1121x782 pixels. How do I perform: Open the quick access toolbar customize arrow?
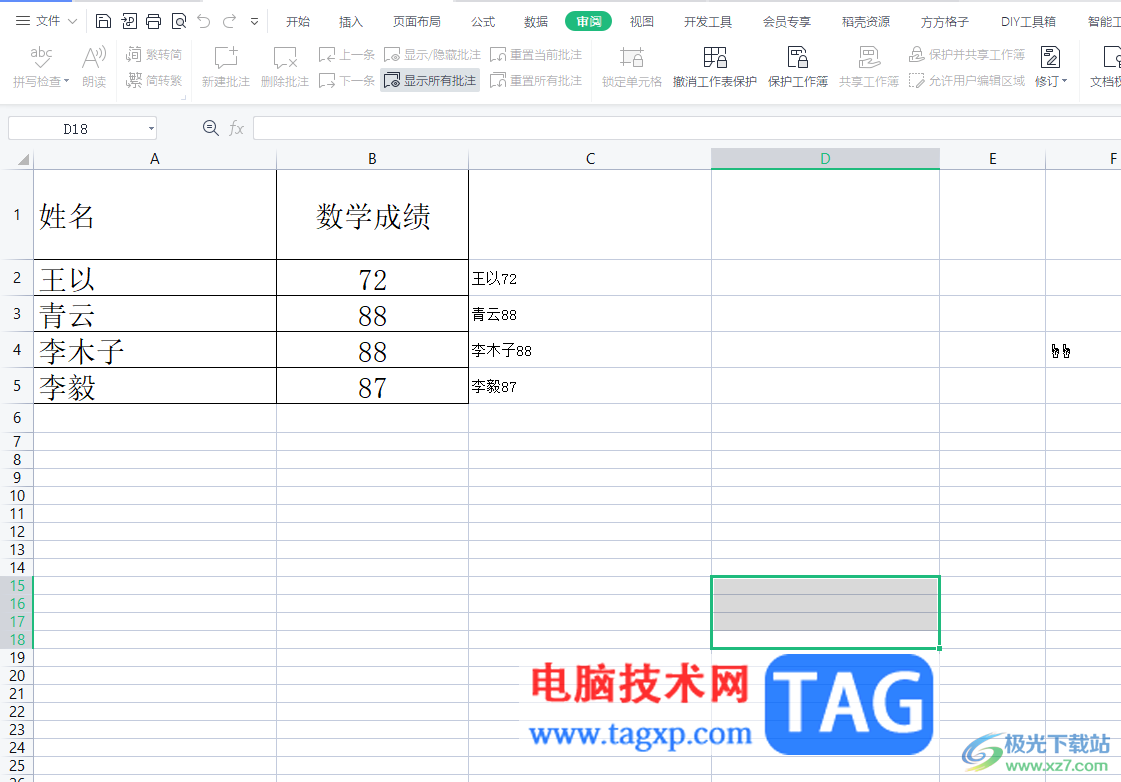click(x=255, y=21)
